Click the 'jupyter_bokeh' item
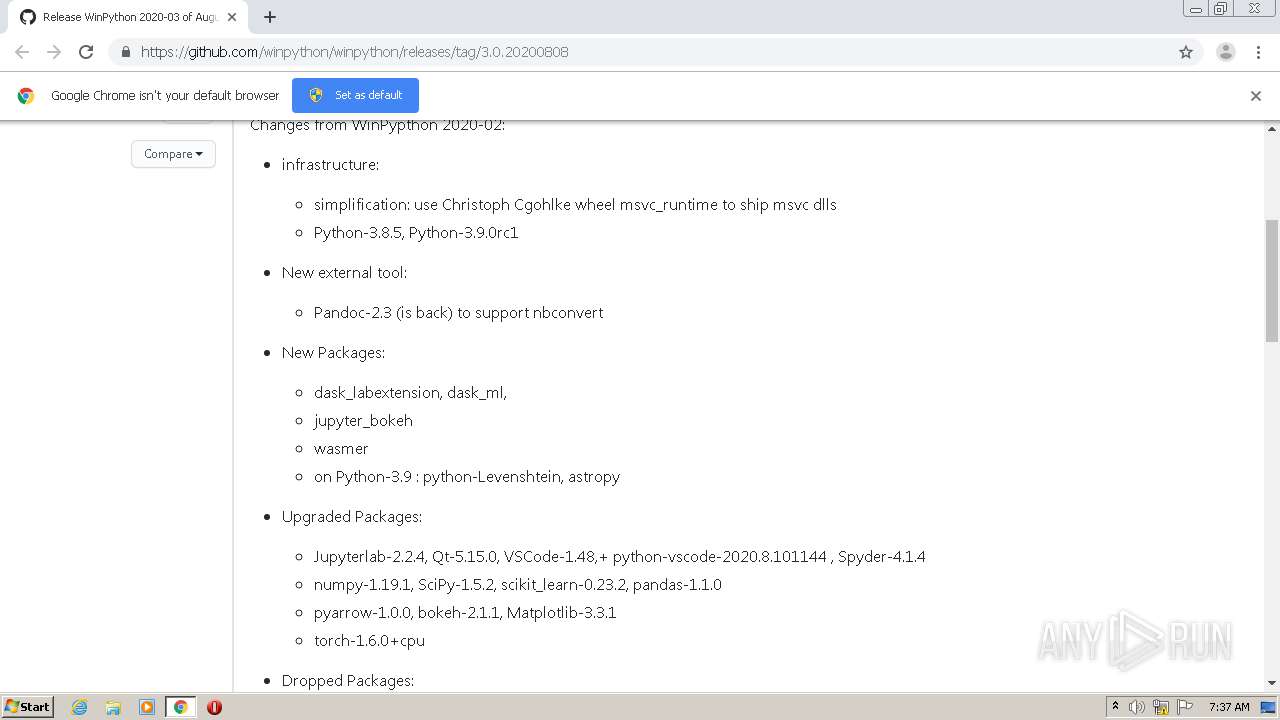This screenshot has width=1280, height=720. [x=363, y=420]
